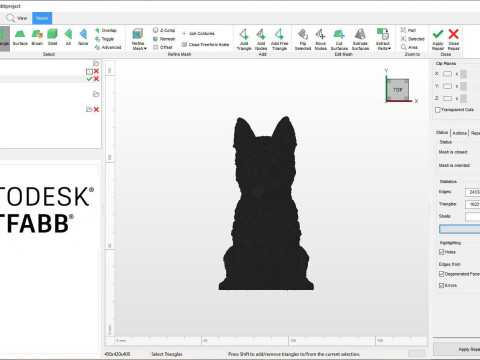
Task: Toggle Y clip plane checkbox
Action: pyautogui.click(x=447, y=86)
